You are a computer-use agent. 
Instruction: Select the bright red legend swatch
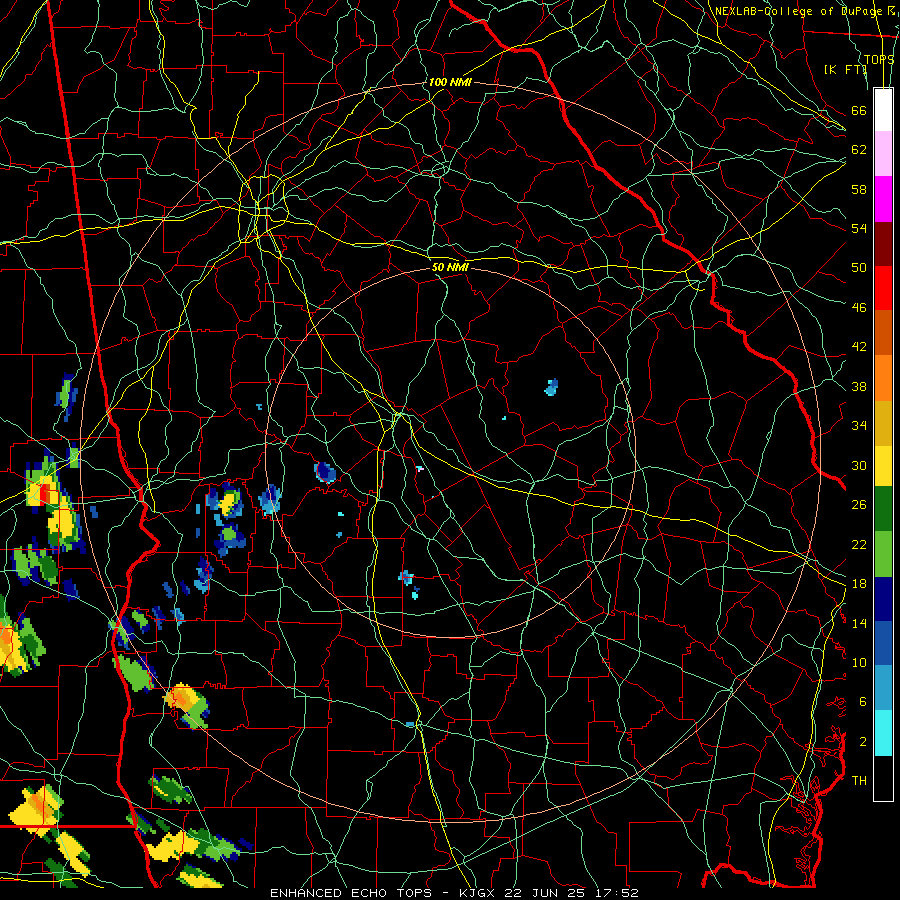point(883,288)
